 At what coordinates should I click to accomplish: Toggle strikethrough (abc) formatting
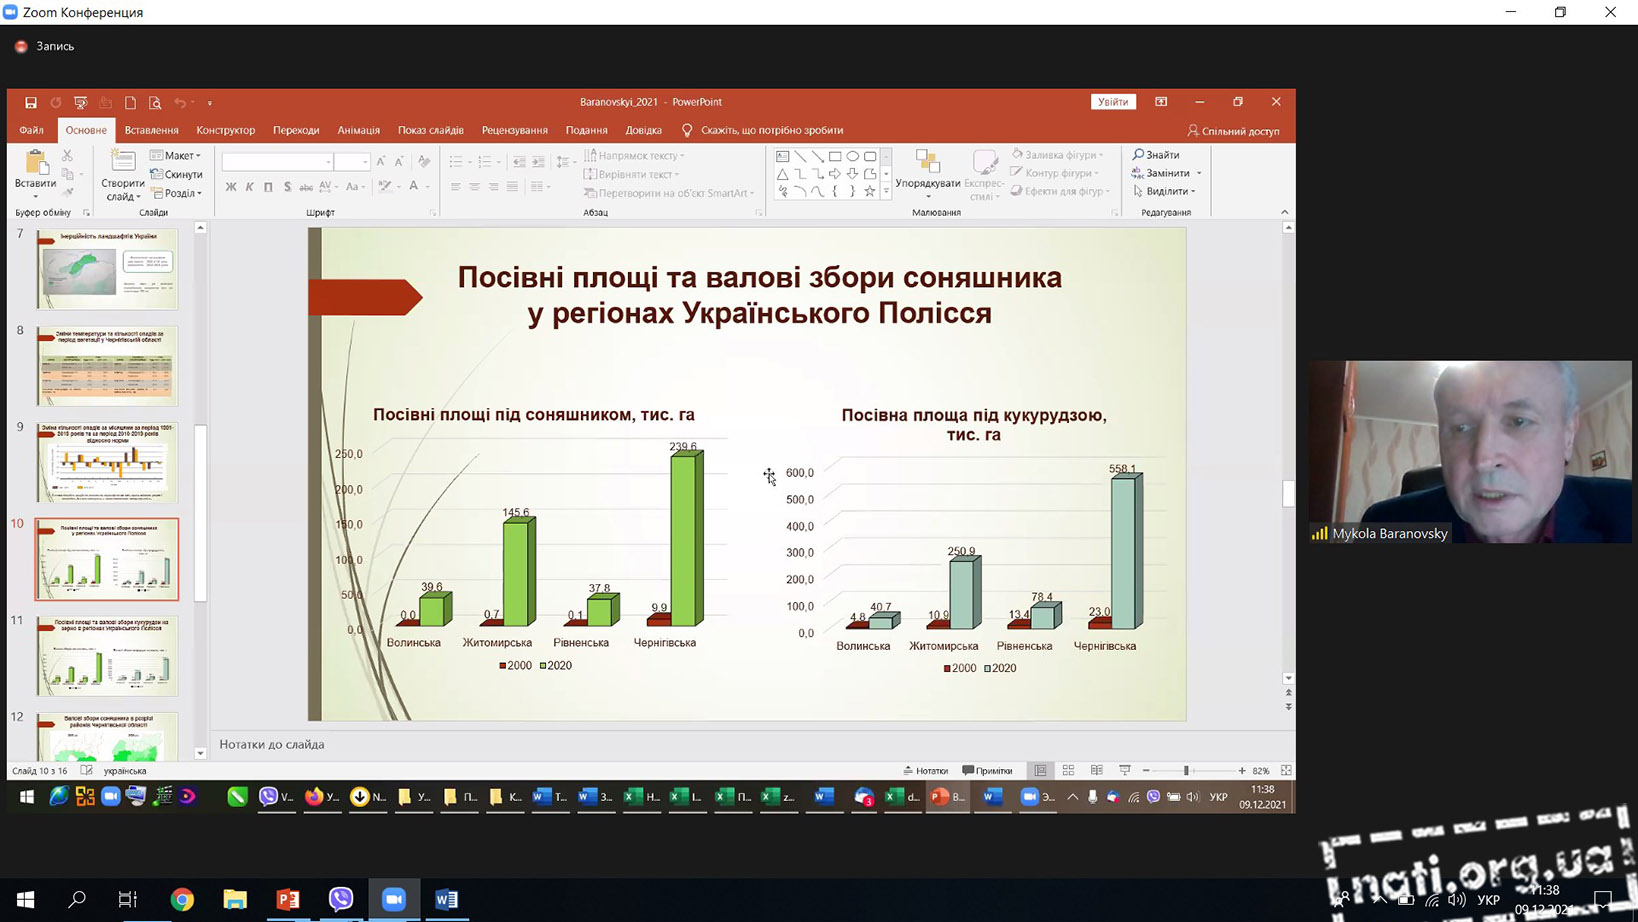306,187
